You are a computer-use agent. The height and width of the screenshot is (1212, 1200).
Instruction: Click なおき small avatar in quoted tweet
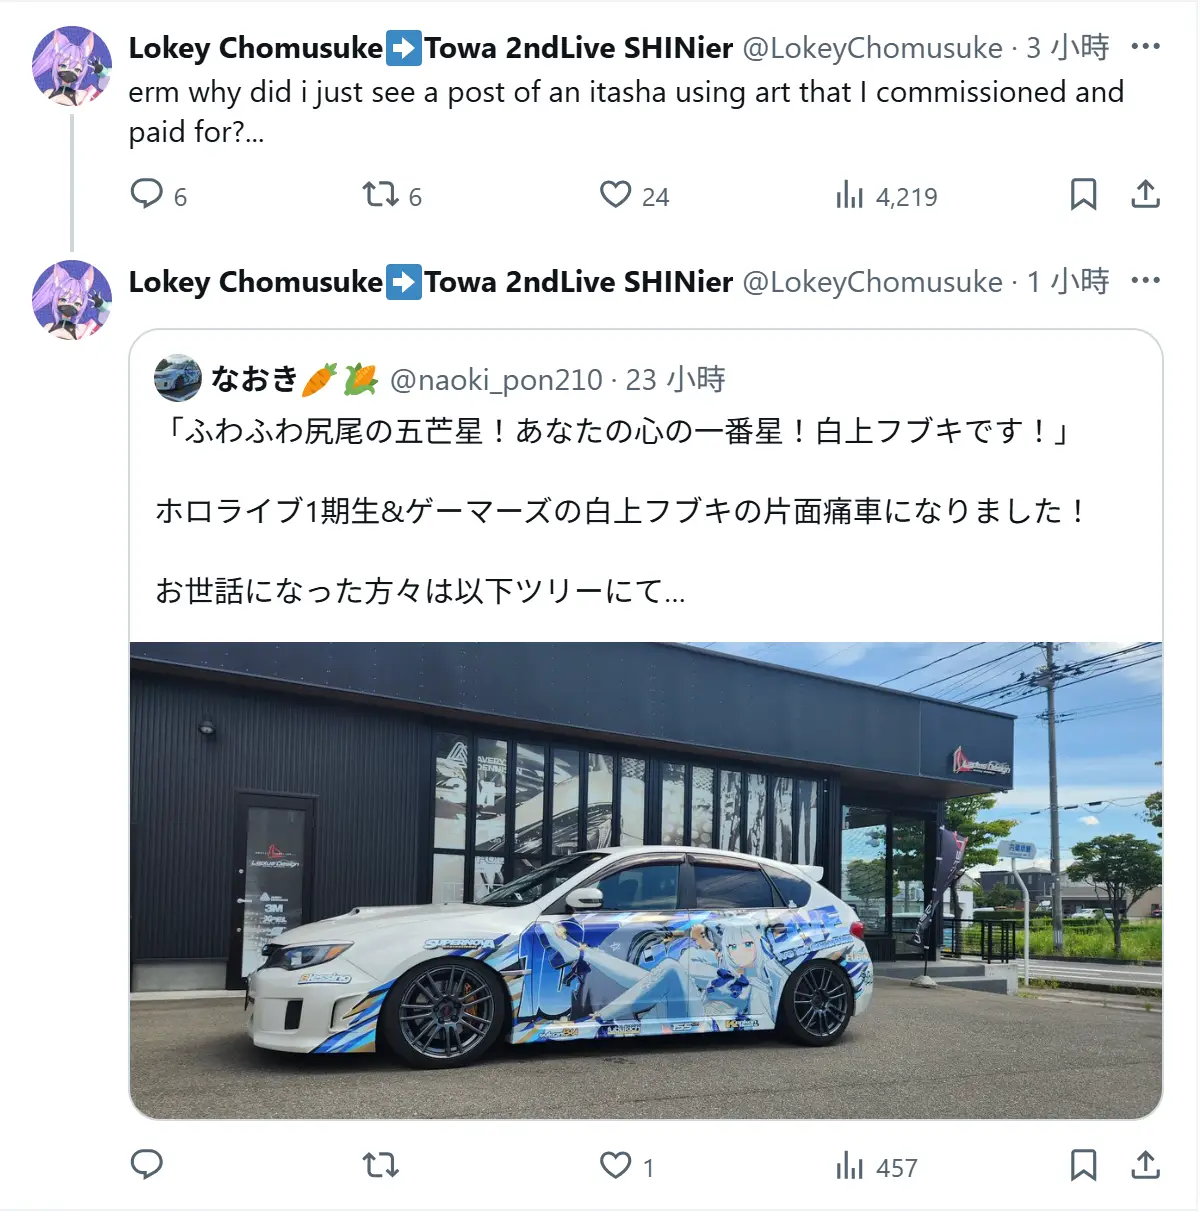pyautogui.click(x=178, y=378)
